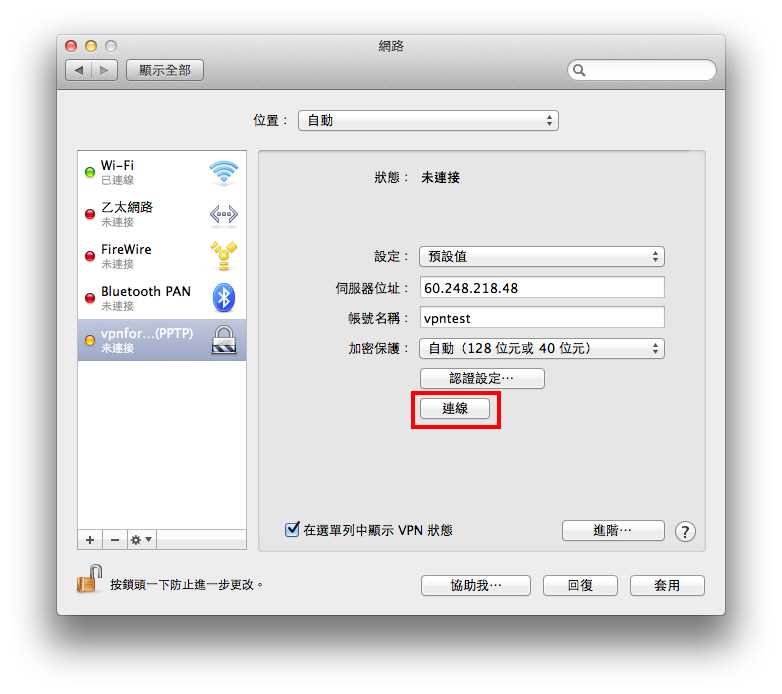Remove selected service with minus button
This screenshot has height=694, width=782.
[x=115, y=539]
